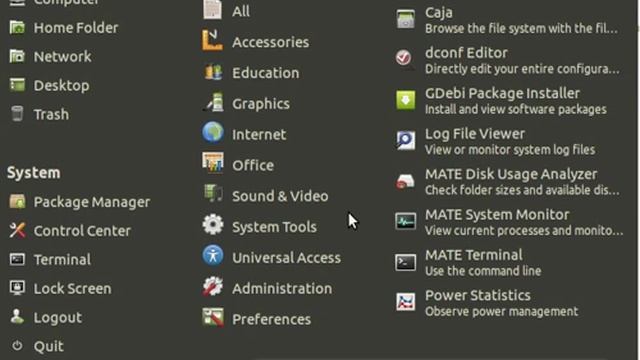Open the Desktop folder icon
Viewport: 640px width, 360px height.
17,85
